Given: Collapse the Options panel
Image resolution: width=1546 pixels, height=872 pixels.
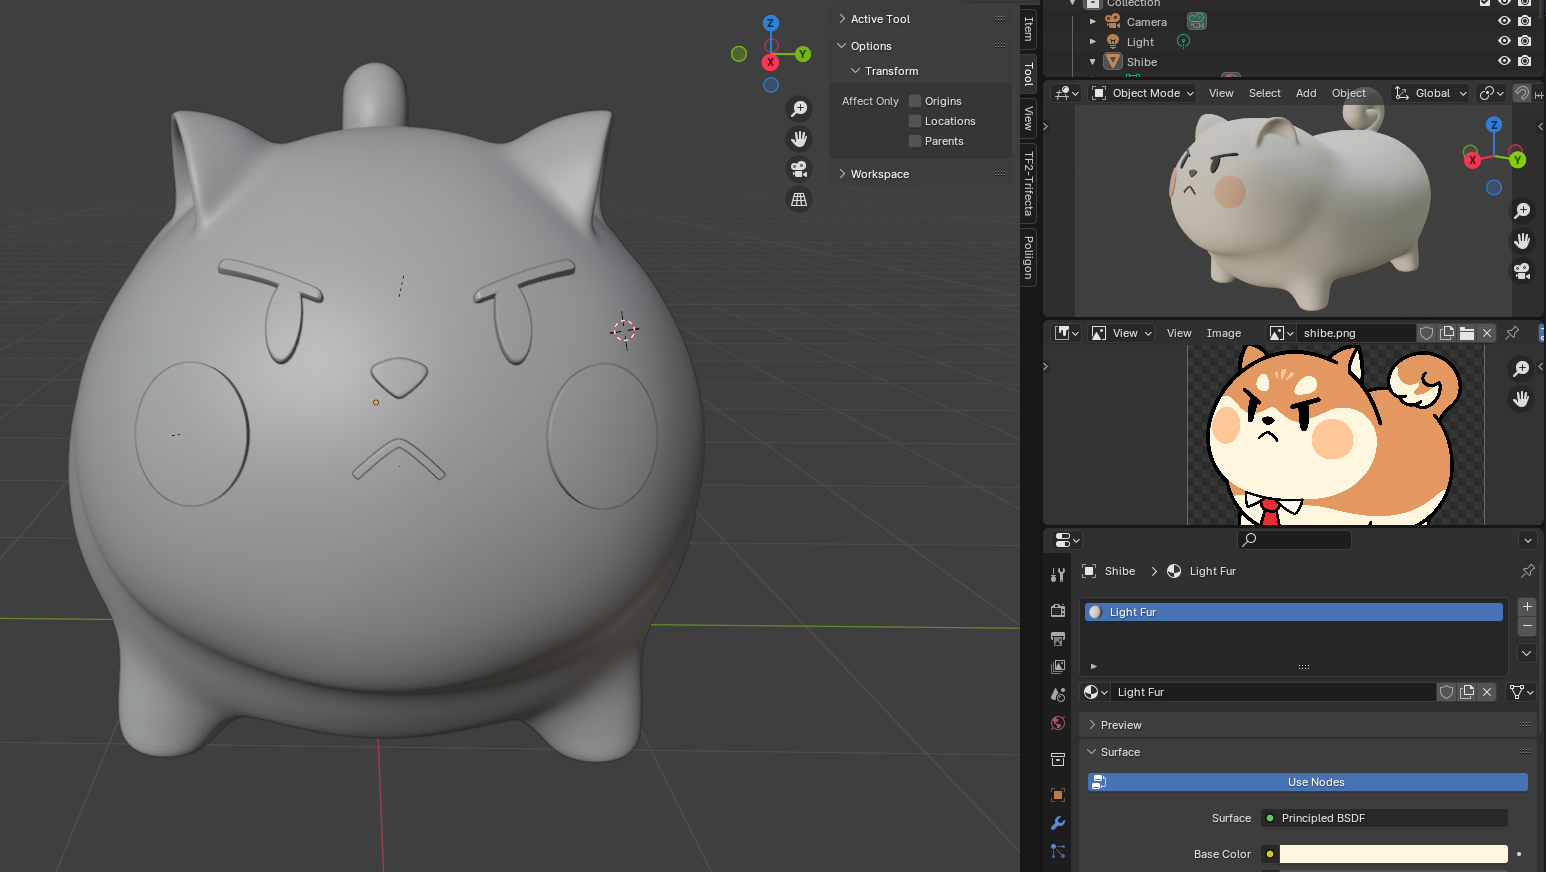Looking at the screenshot, I should (871, 46).
